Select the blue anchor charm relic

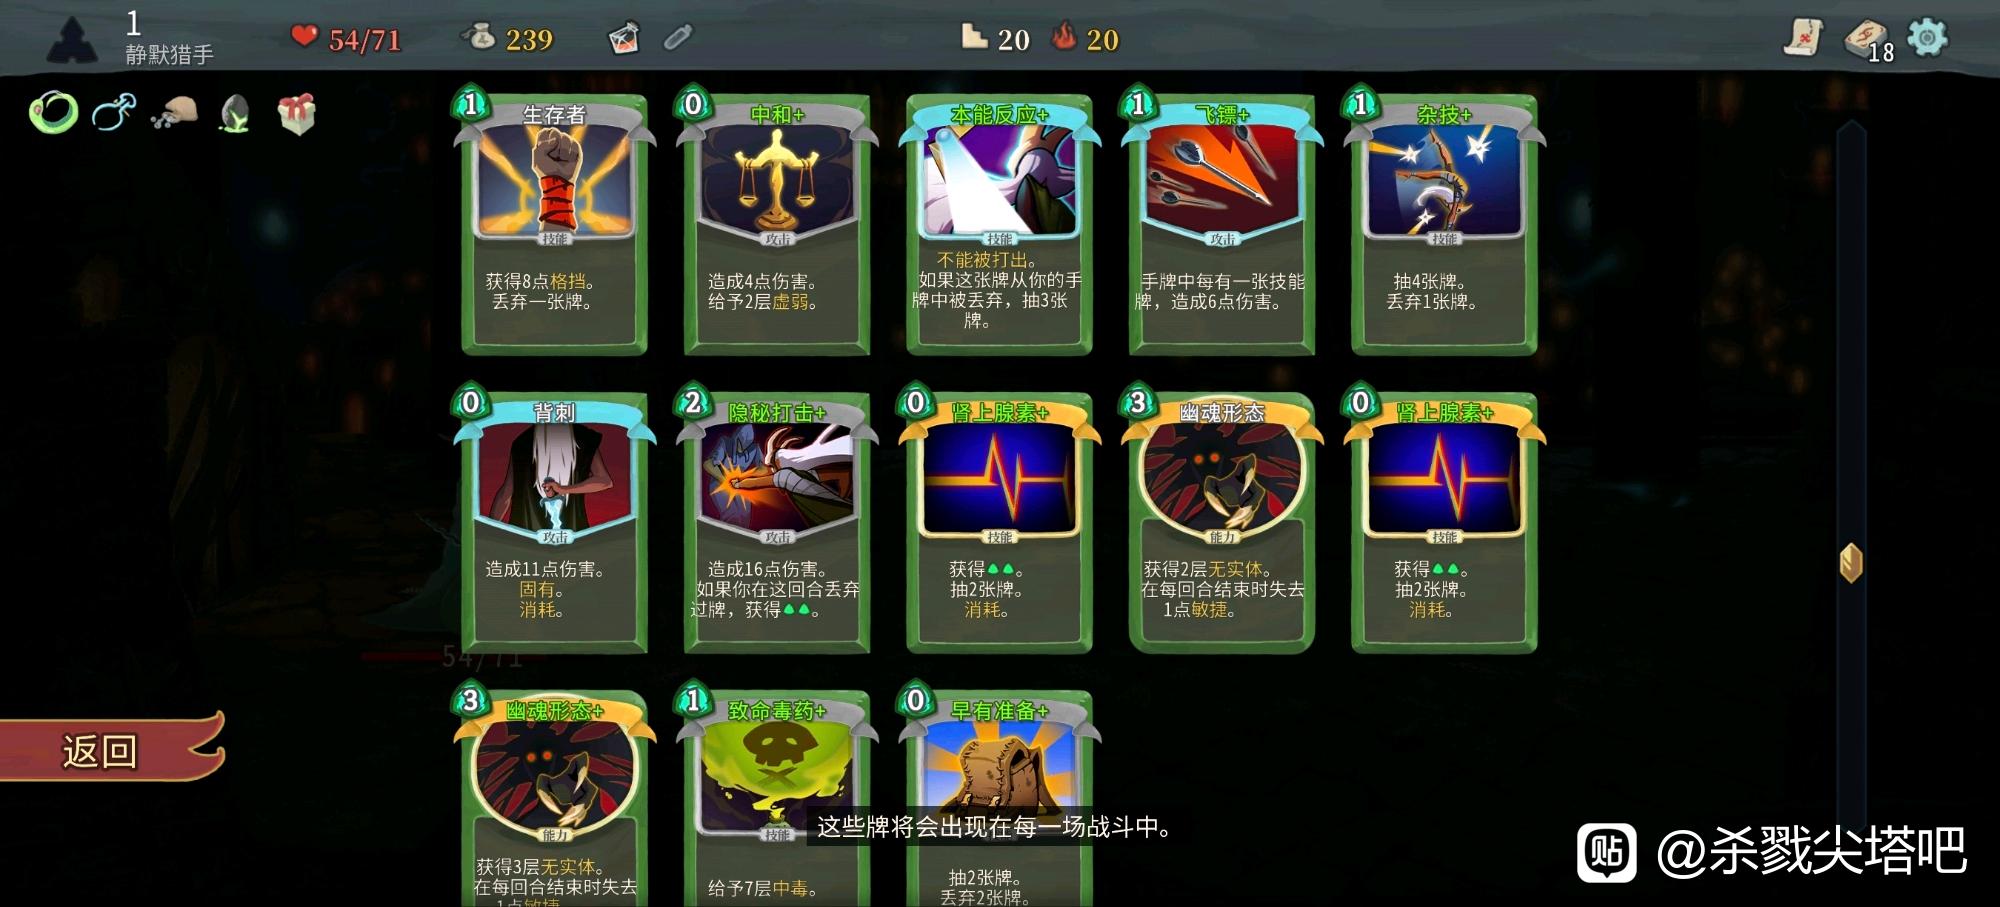[x=114, y=113]
